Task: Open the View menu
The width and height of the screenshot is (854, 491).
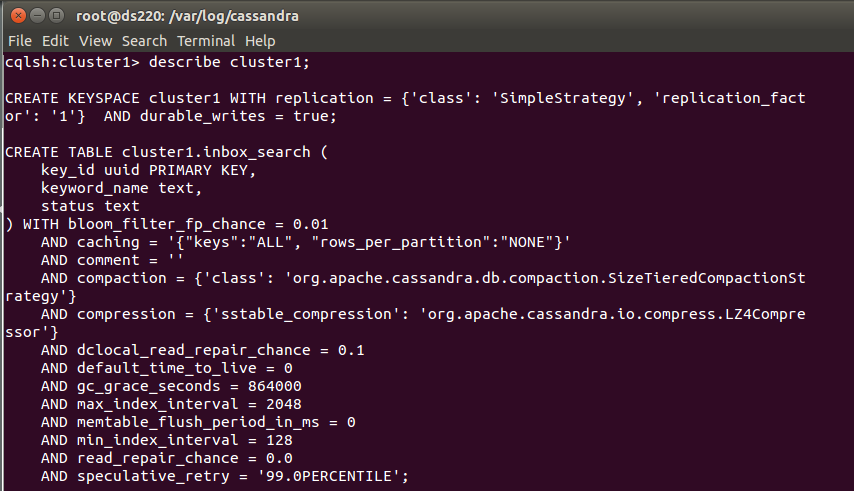Action: 95,41
